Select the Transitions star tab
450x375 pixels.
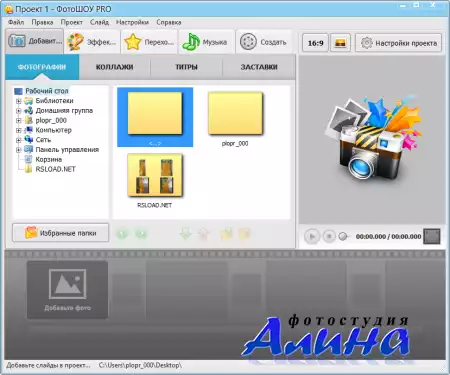pos(149,42)
